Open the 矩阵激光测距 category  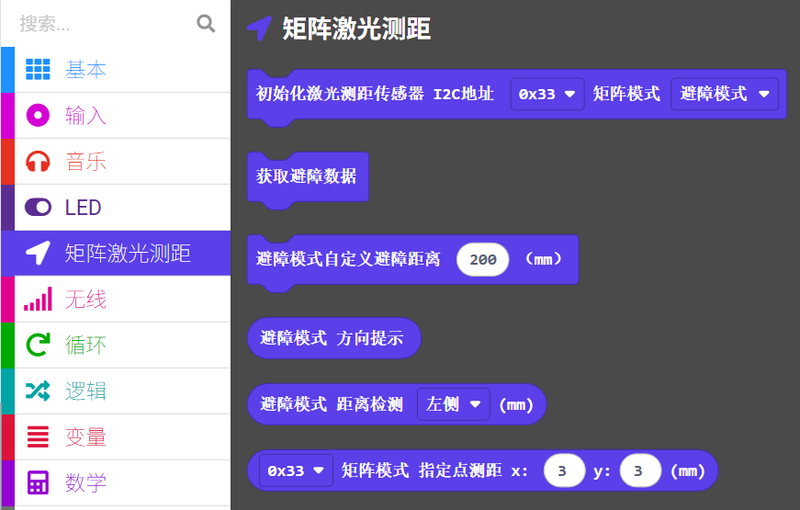(127, 253)
